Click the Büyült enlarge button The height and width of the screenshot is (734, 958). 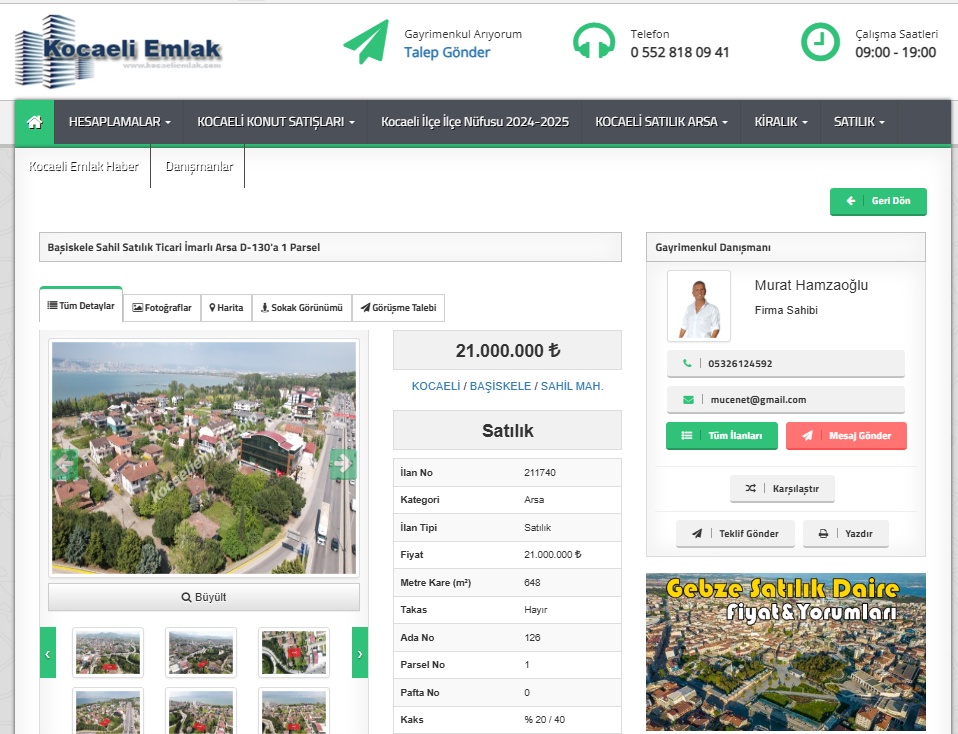(204, 597)
